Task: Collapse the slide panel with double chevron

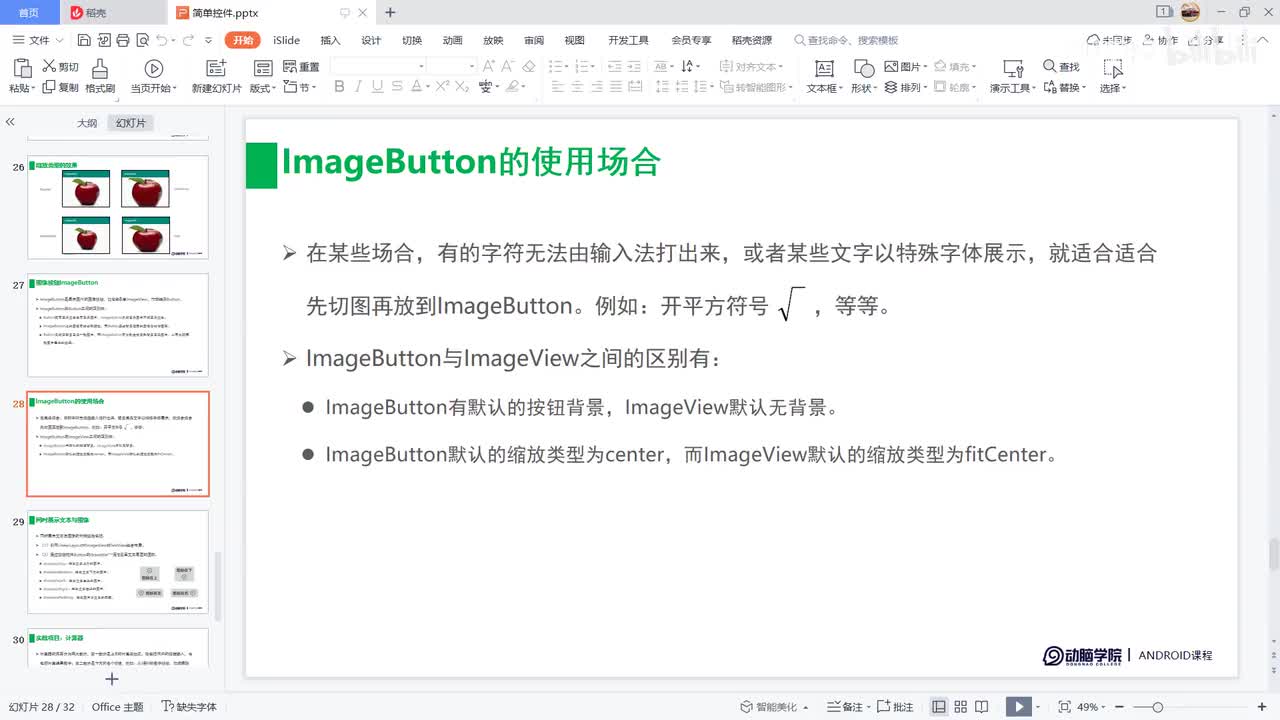Action: click(10, 122)
